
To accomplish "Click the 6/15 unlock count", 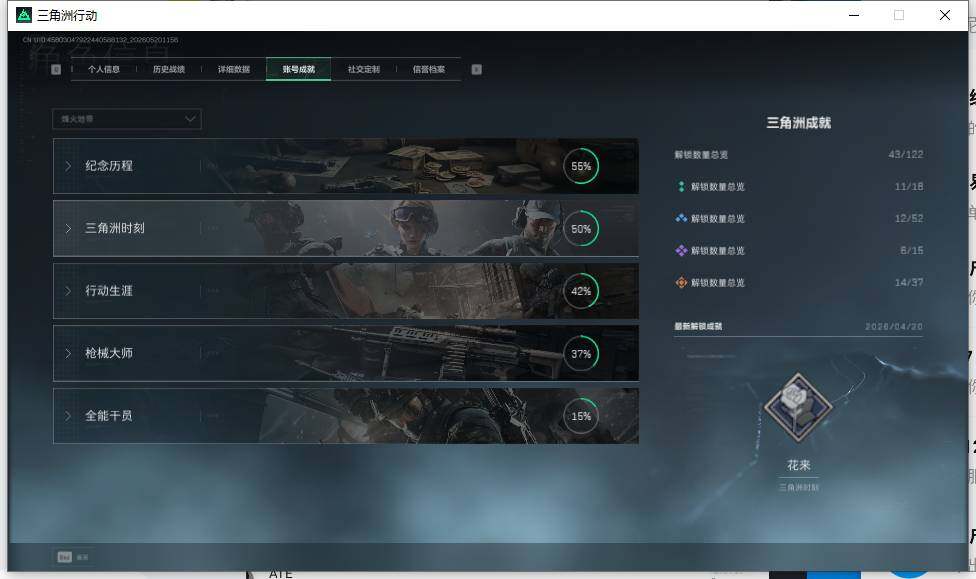I will 911,250.
